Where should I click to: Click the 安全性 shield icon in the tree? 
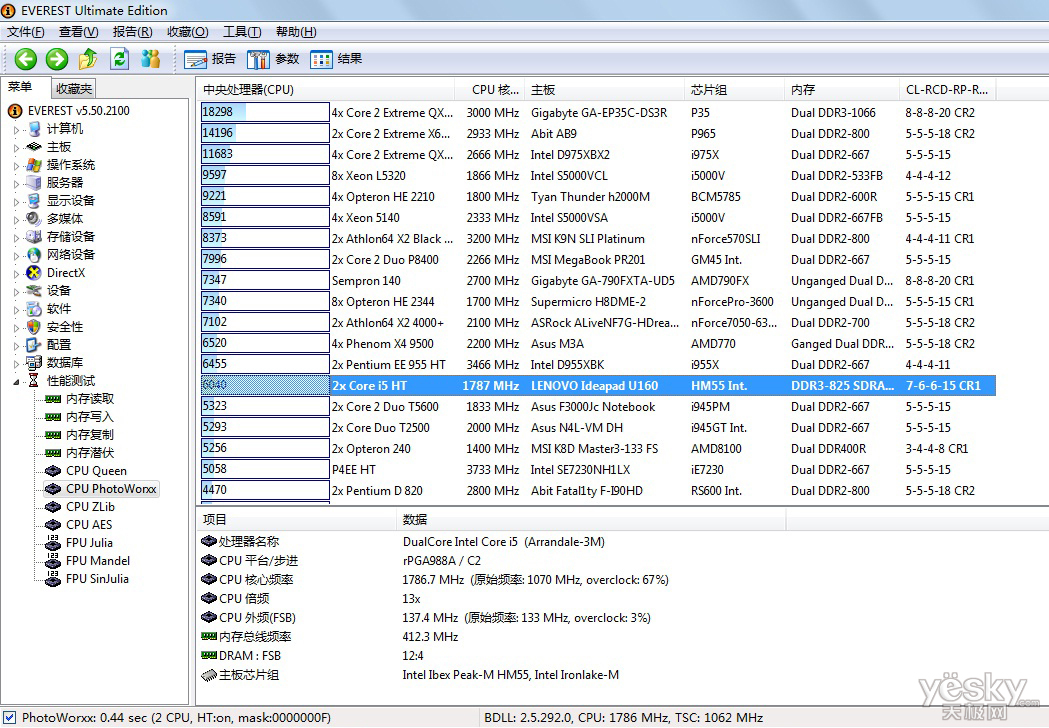pyautogui.click(x=33, y=327)
